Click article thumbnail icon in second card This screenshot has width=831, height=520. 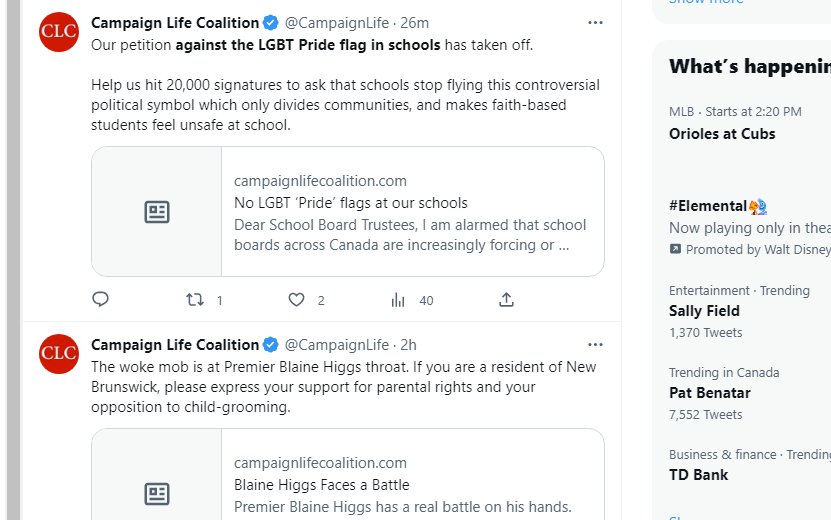(157, 493)
